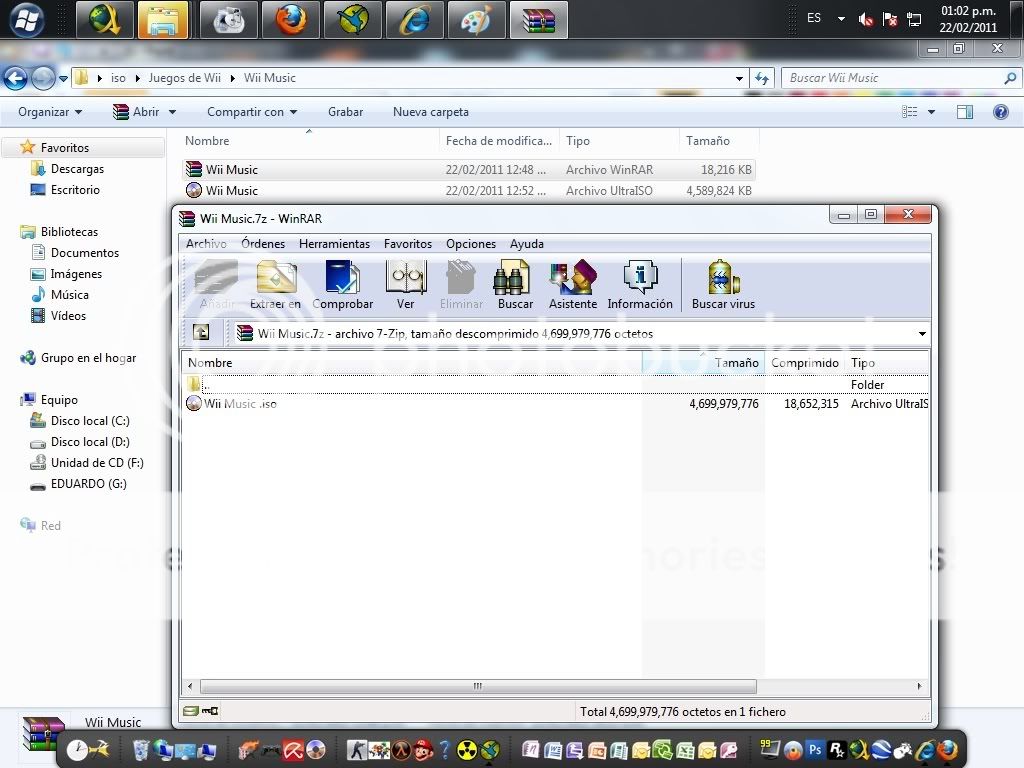This screenshot has width=1024, height=768.
Task: Open Descargas in the navigation pane
Action: click(77, 168)
